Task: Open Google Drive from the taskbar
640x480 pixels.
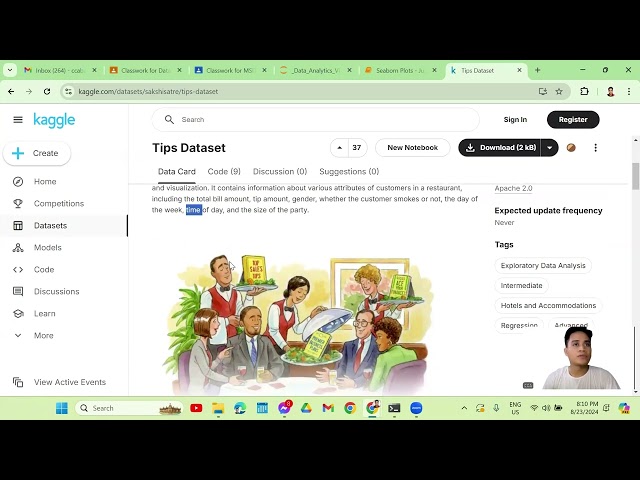Action: coord(306,408)
